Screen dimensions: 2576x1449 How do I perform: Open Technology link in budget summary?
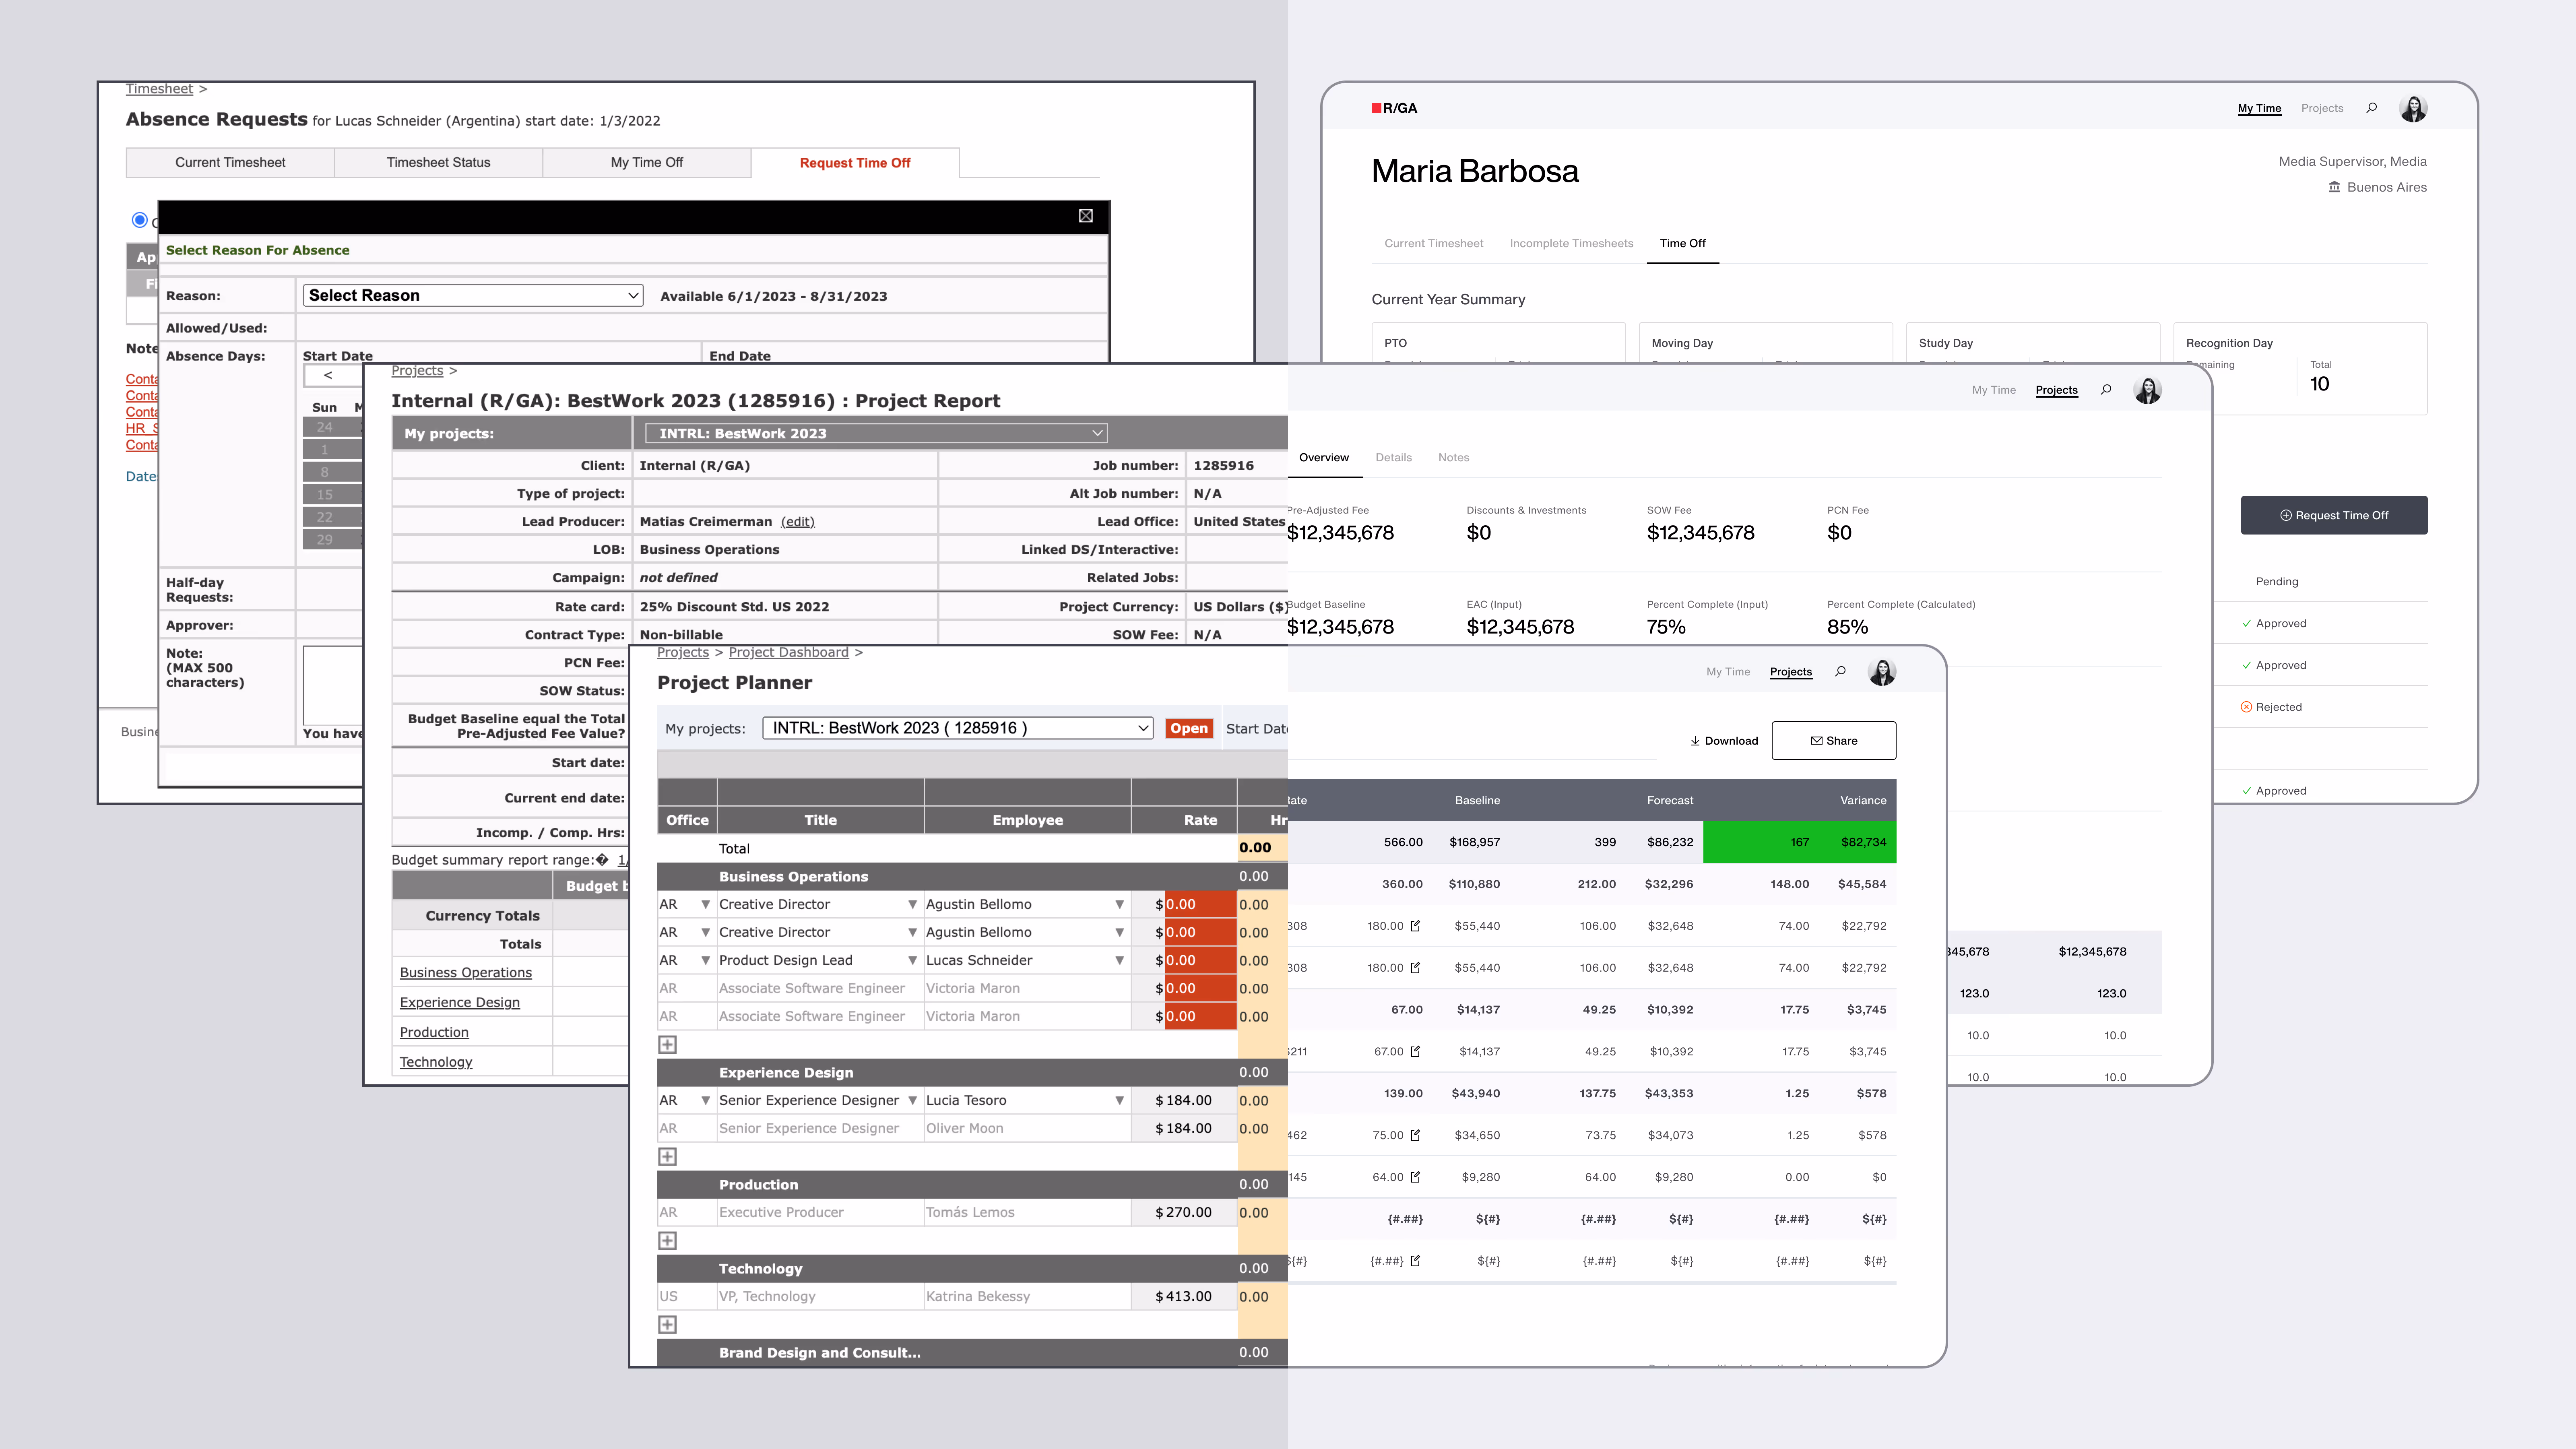click(435, 1062)
